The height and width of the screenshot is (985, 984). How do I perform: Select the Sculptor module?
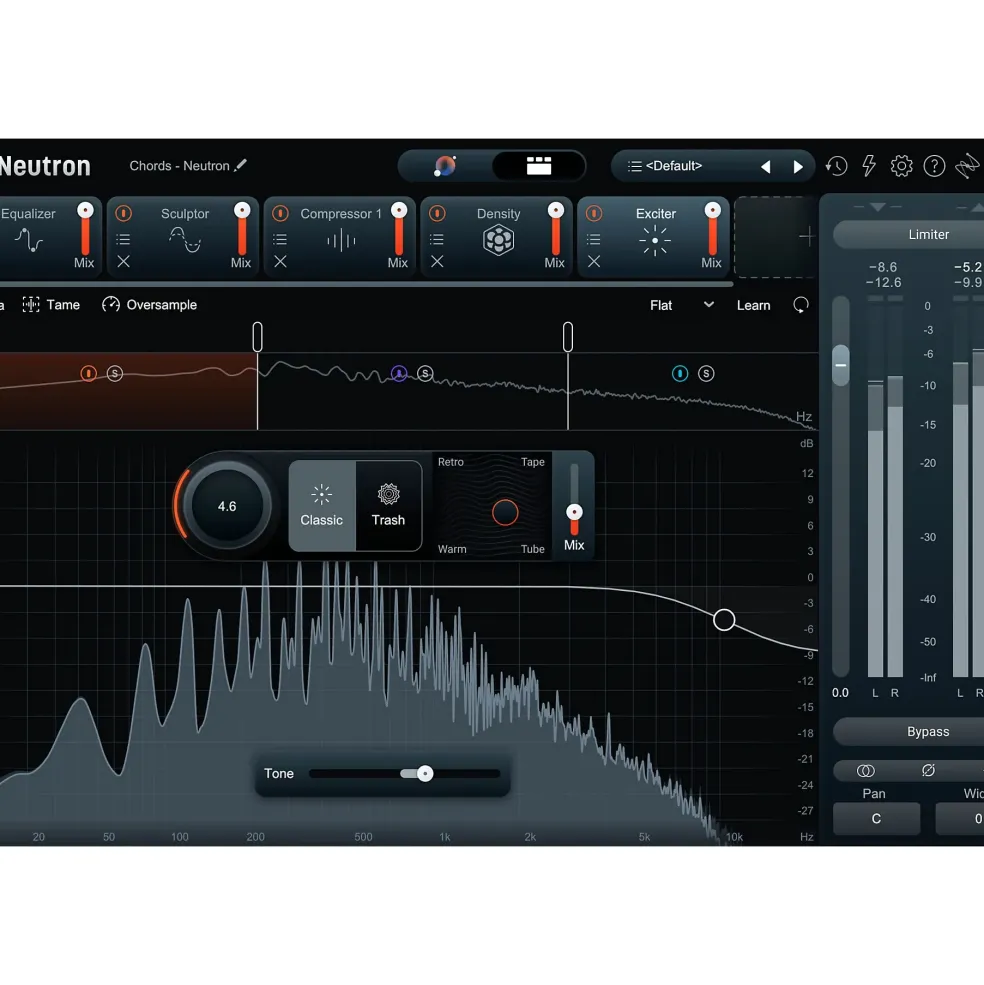(x=185, y=237)
